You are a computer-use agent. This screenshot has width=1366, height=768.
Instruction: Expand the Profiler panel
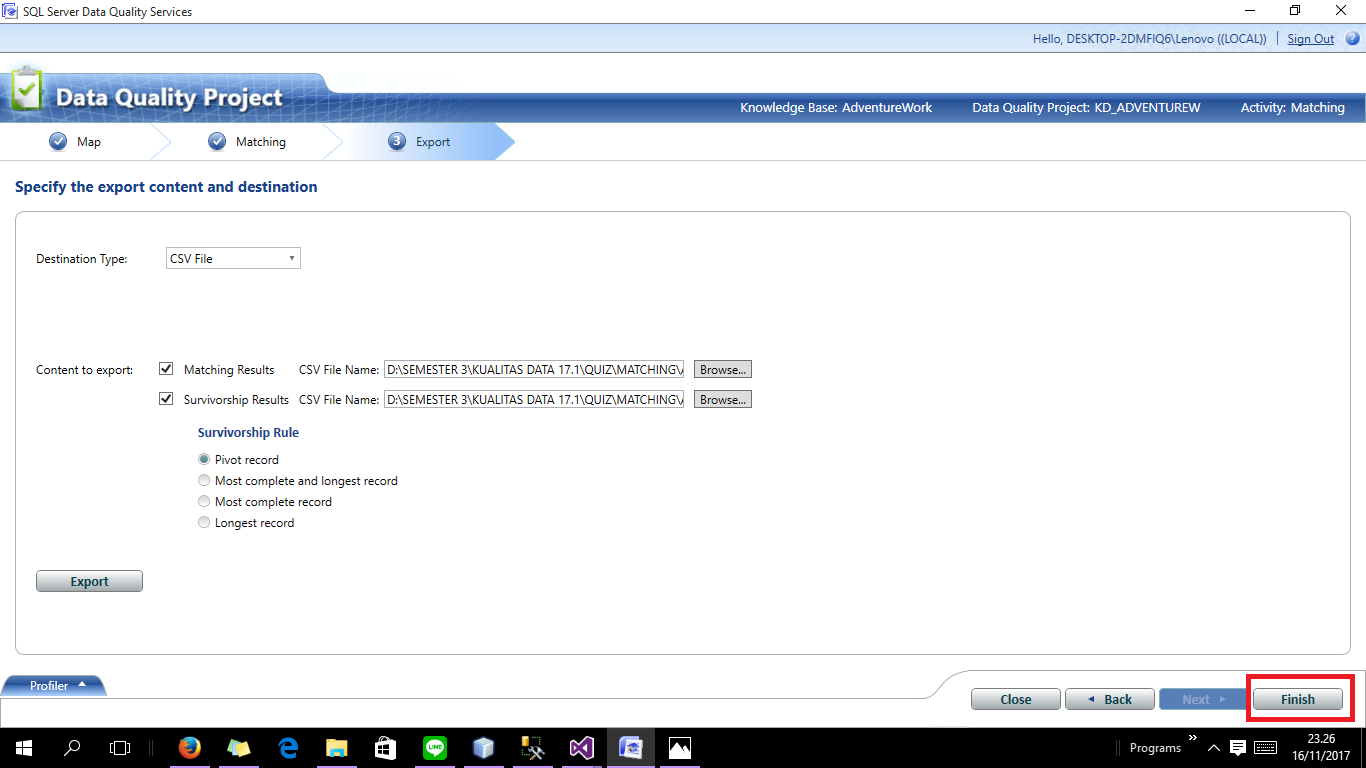click(x=53, y=686)
